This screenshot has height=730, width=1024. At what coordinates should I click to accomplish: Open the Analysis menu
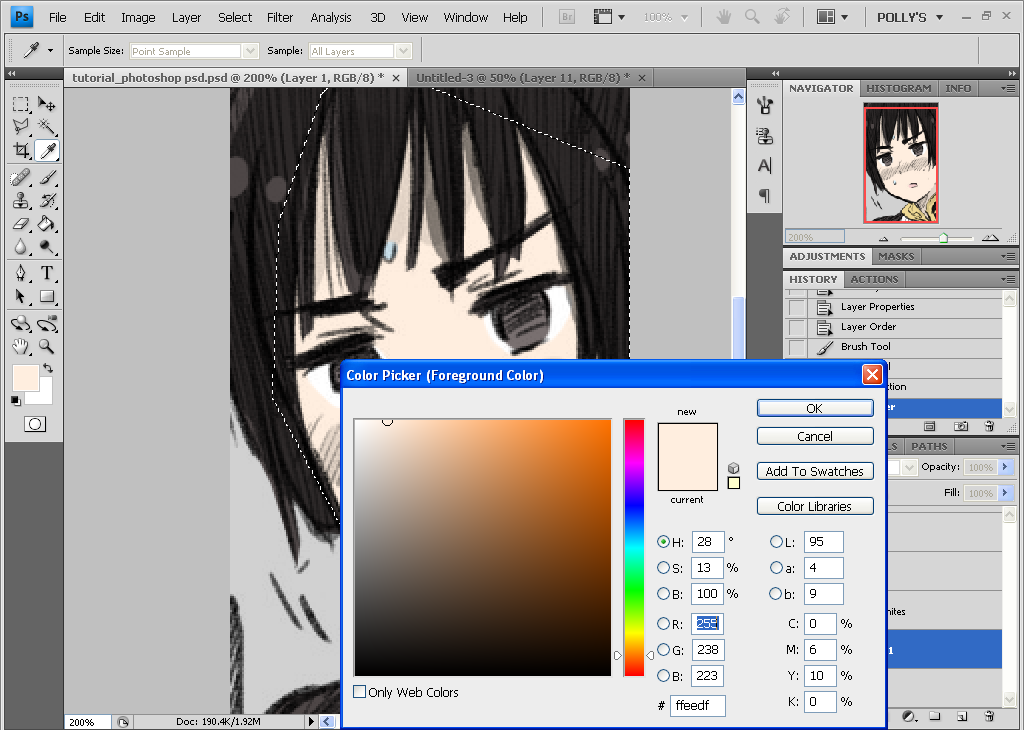tap(330, 18)
